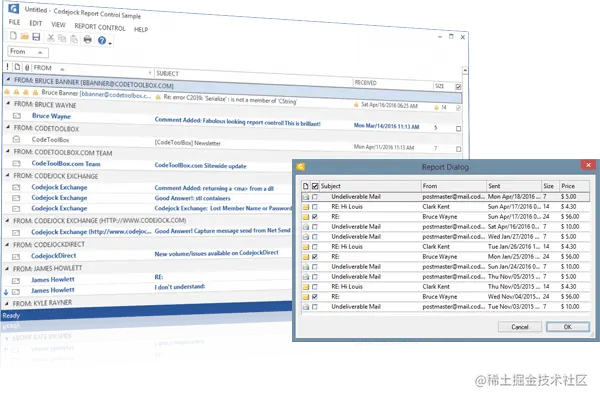Open the From group-by dropdown
This screenshot has width=600, height=400.
coord(28,52)
